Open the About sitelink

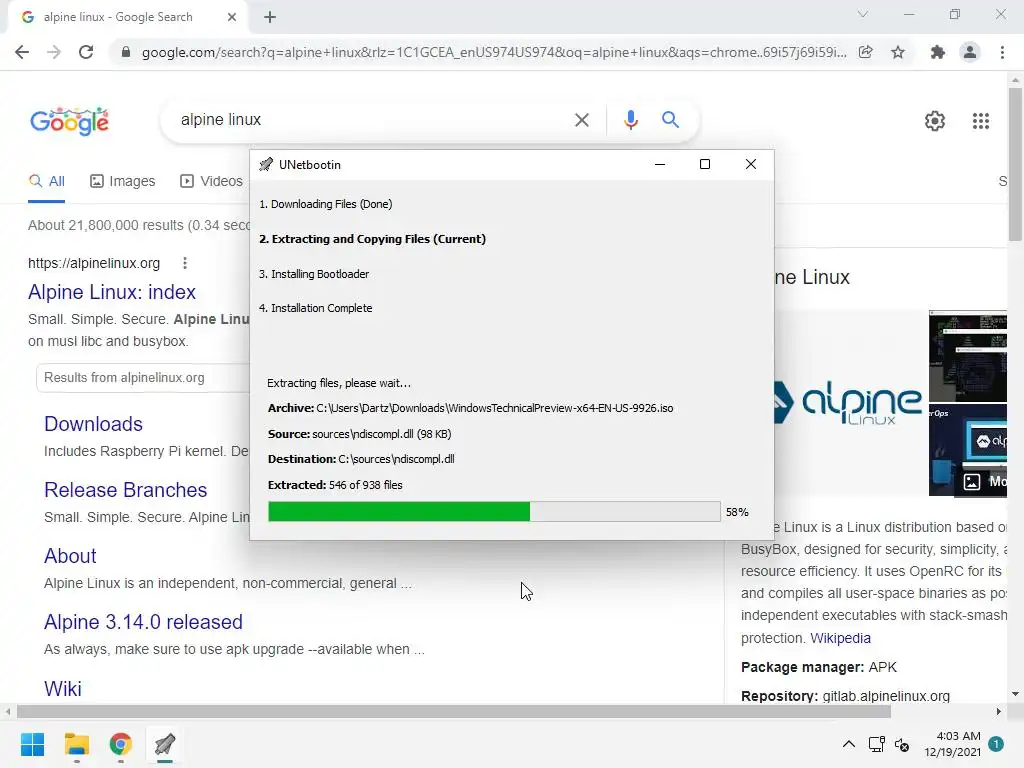tap(70, 556)
